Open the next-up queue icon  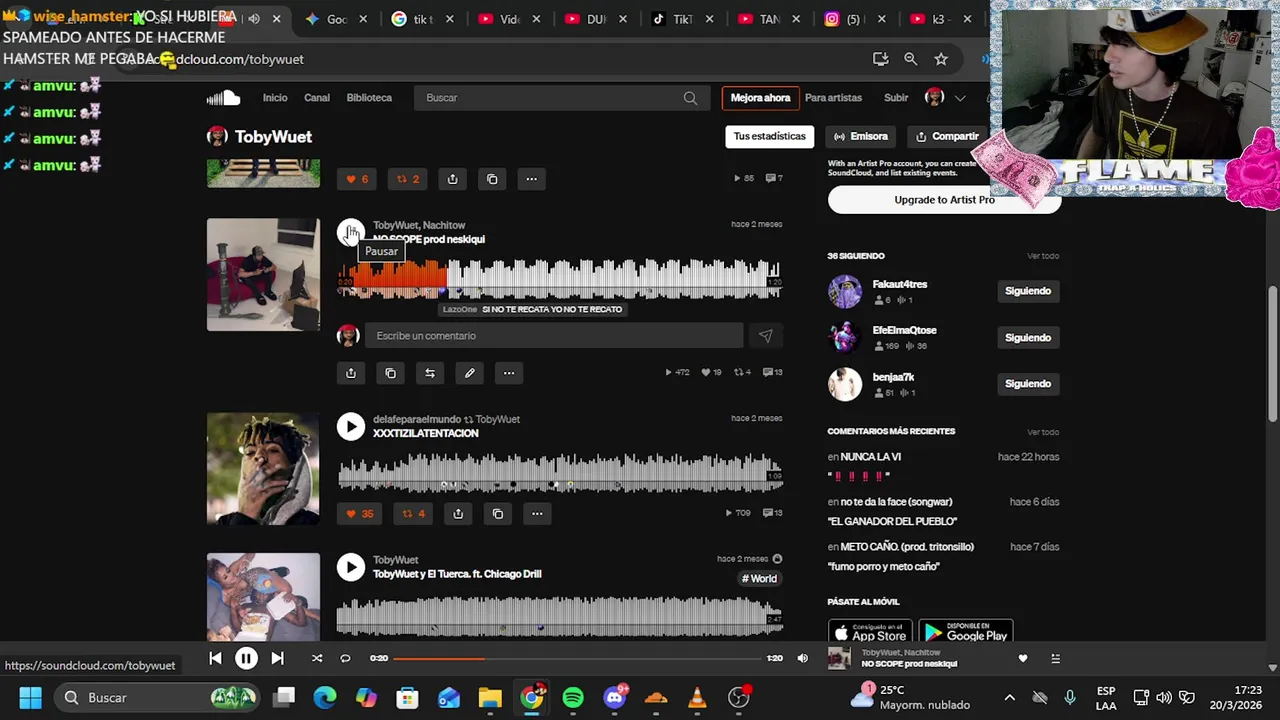[1055, 658]
